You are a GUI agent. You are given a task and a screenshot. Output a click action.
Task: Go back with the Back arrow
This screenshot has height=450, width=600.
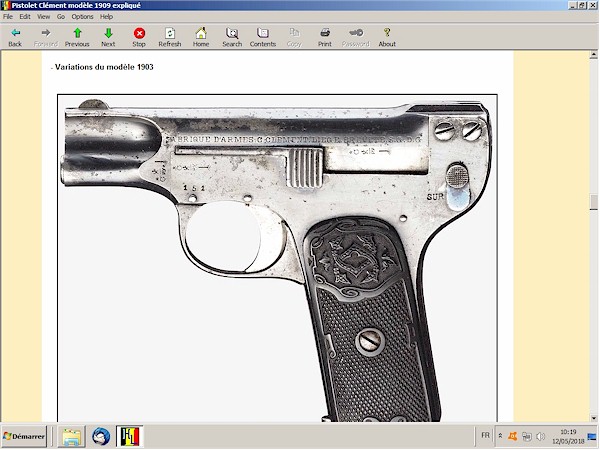[x=15, y=37]
